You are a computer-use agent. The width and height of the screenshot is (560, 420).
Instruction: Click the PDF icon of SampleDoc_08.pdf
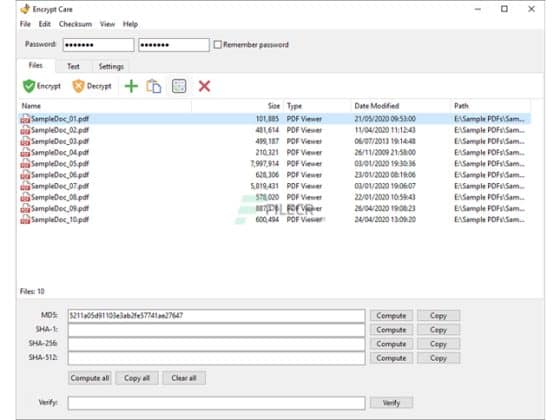click(25, 197)
